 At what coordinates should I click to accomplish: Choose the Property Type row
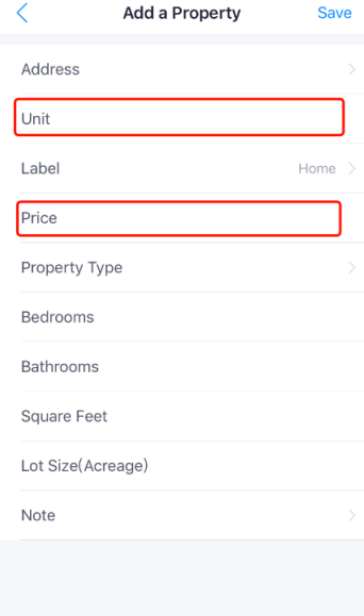tap(182, 268)
